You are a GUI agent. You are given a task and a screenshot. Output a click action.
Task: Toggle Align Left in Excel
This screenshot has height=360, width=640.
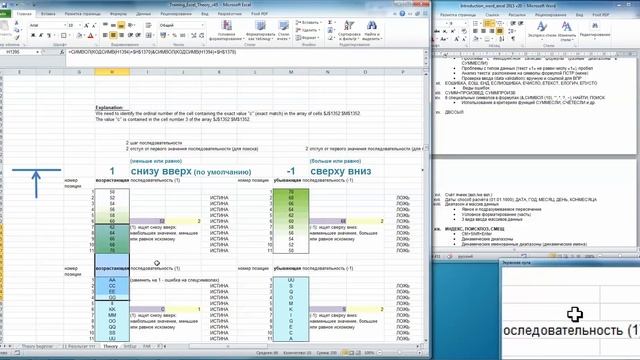point(105,35)
